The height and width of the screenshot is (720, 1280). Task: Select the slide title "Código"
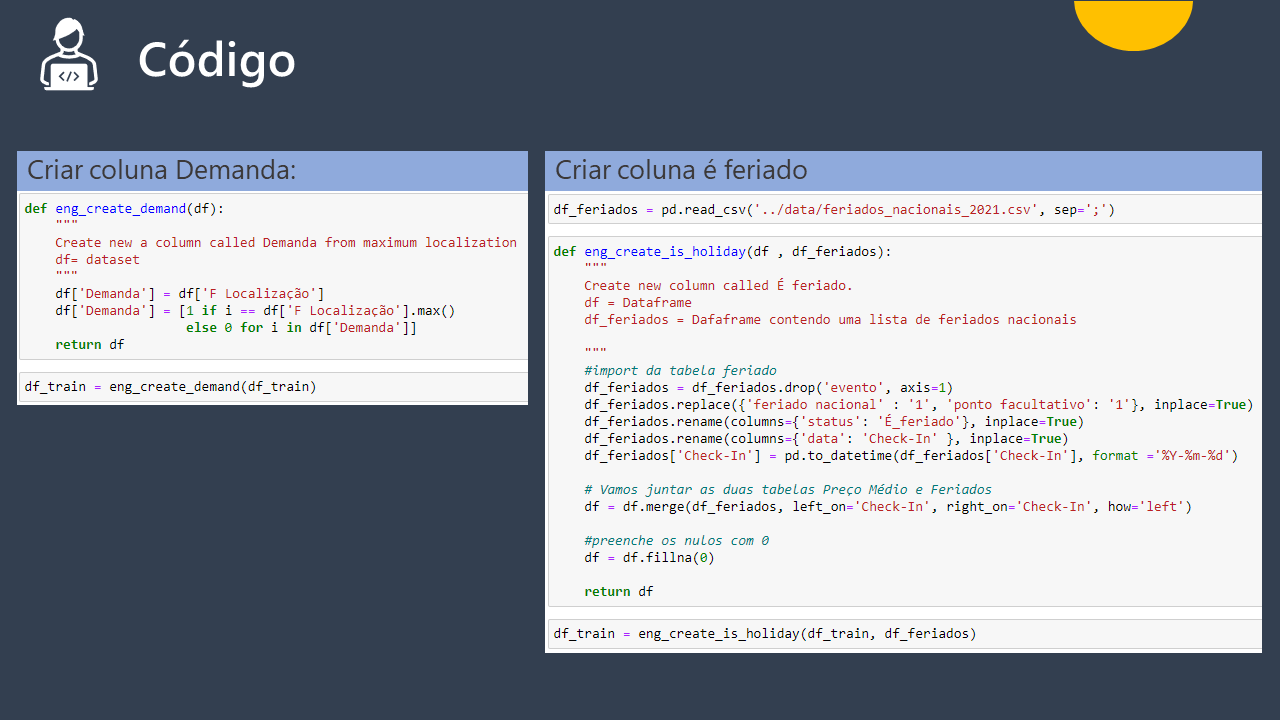(x=217, y=60)
